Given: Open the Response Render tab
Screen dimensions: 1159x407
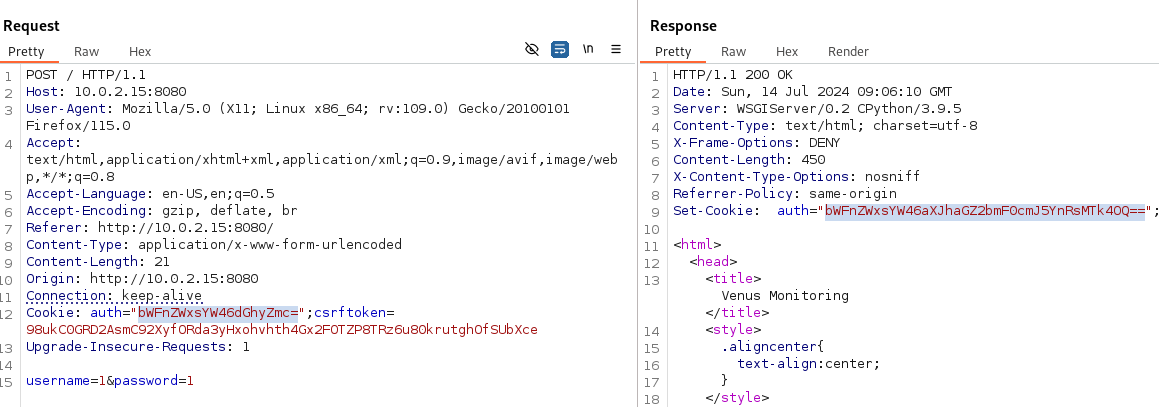Looking at the screenshot, I should click(848, 51).
